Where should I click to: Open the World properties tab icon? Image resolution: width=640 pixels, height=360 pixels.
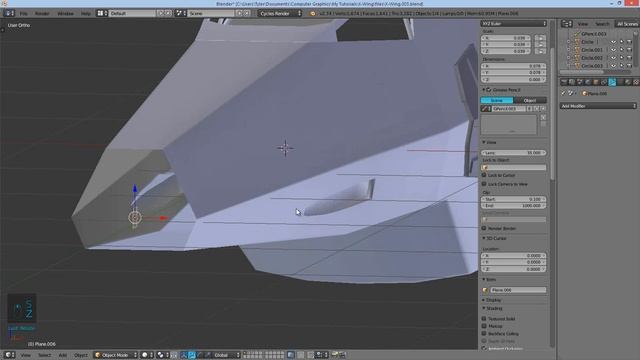[x=588, y=82]
